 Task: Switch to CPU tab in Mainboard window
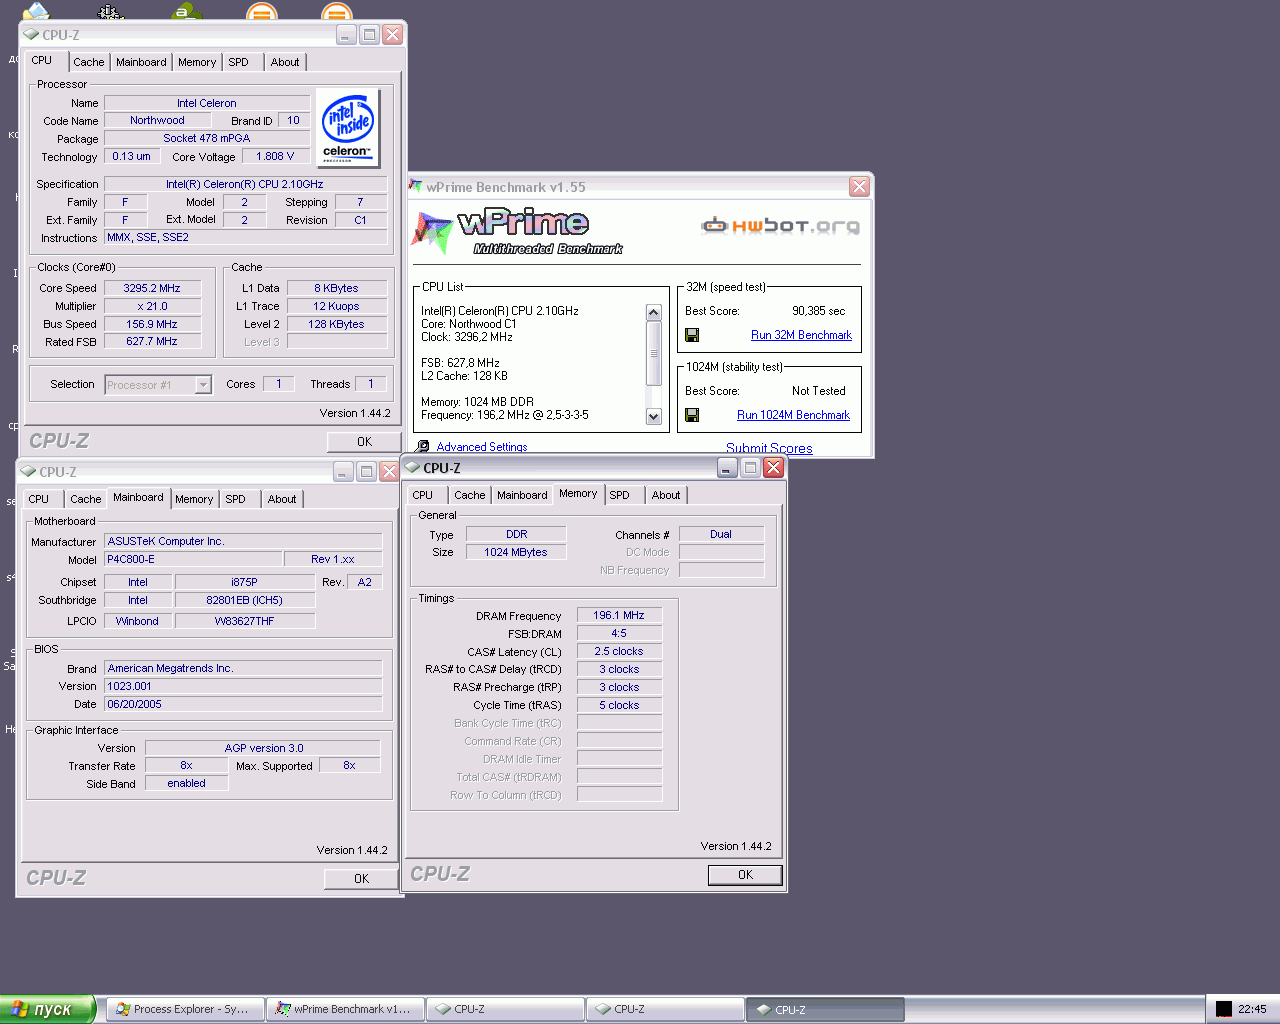point(39,499)
